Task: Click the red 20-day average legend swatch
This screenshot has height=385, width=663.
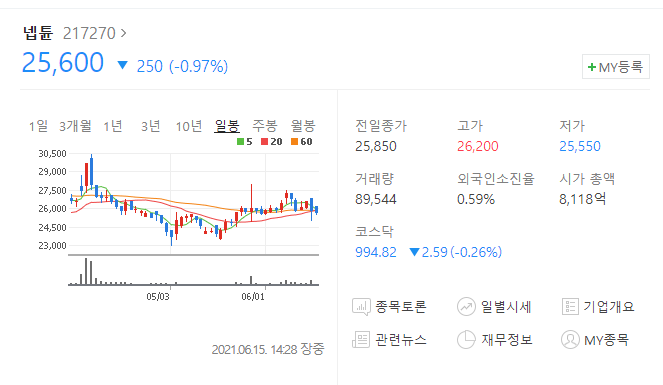Action: pyautogui.click(x=265, y=142)
